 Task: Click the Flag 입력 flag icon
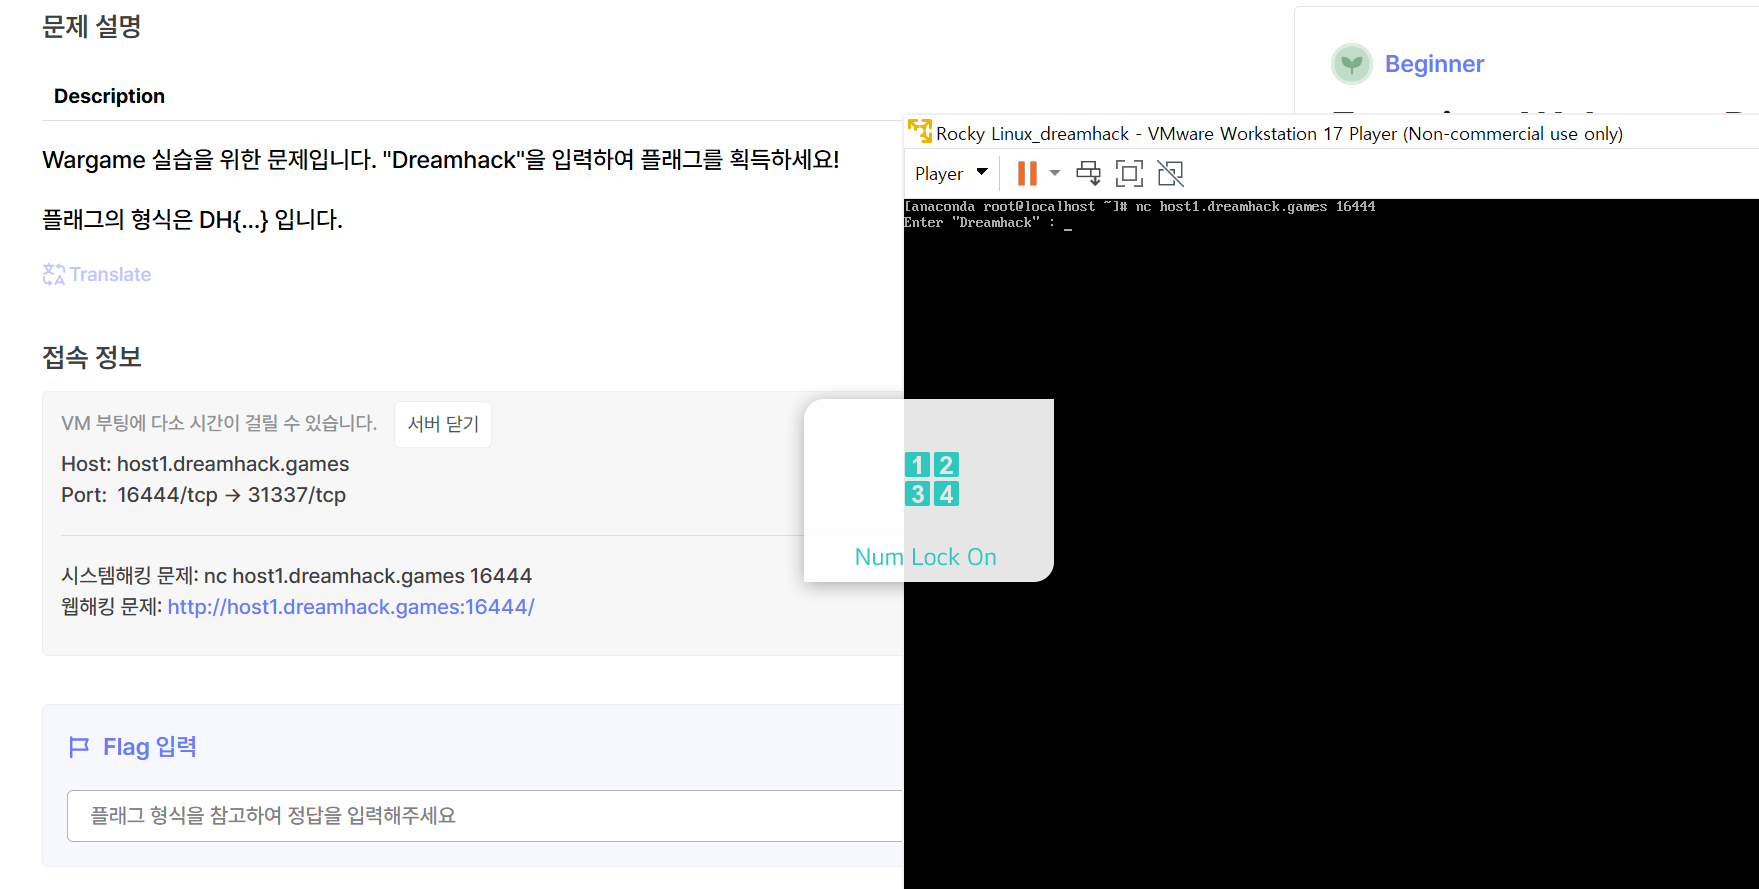point(79,747)
